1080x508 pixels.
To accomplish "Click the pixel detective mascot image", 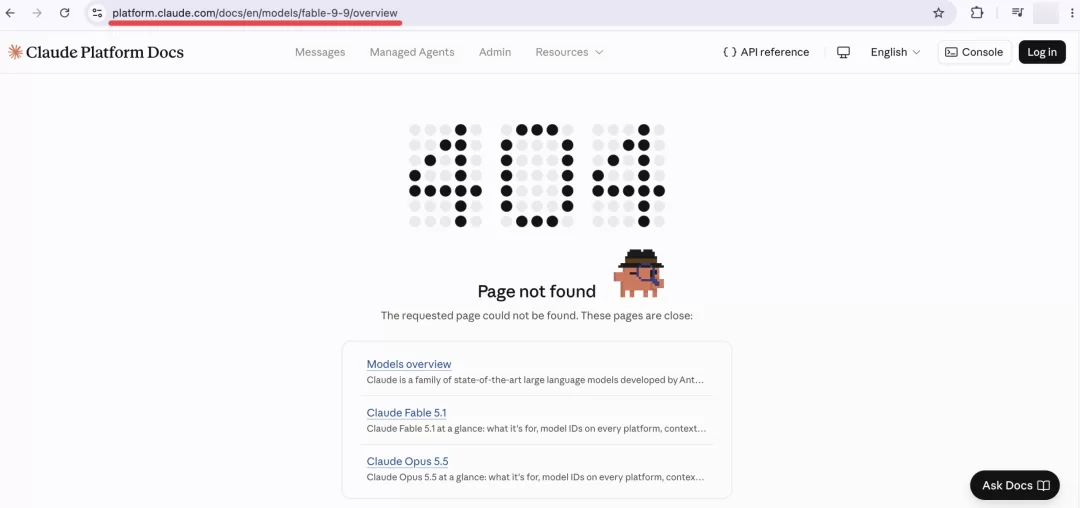I will (x=640, y=273).
